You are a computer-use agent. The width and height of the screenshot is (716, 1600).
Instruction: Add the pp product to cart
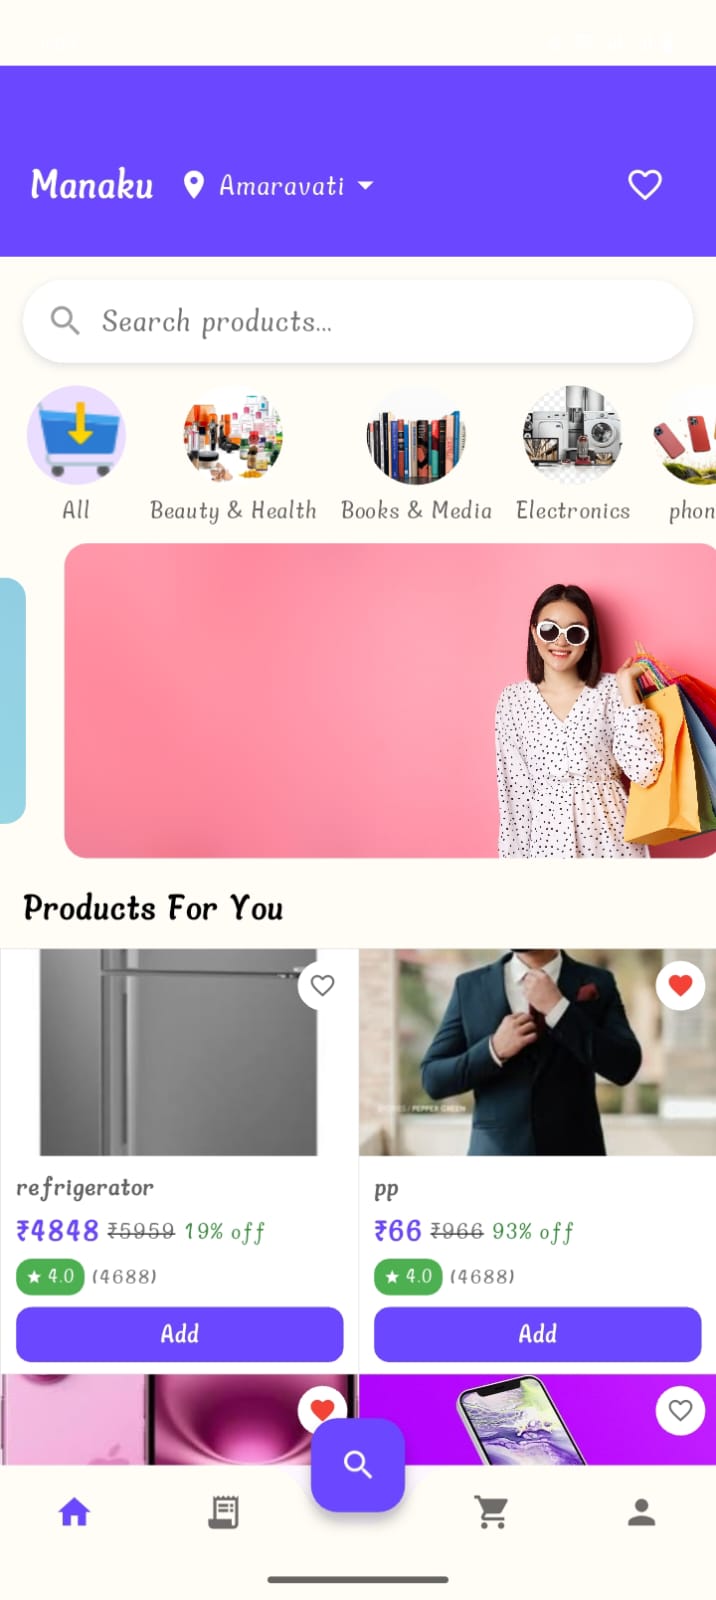point(538,1334)
